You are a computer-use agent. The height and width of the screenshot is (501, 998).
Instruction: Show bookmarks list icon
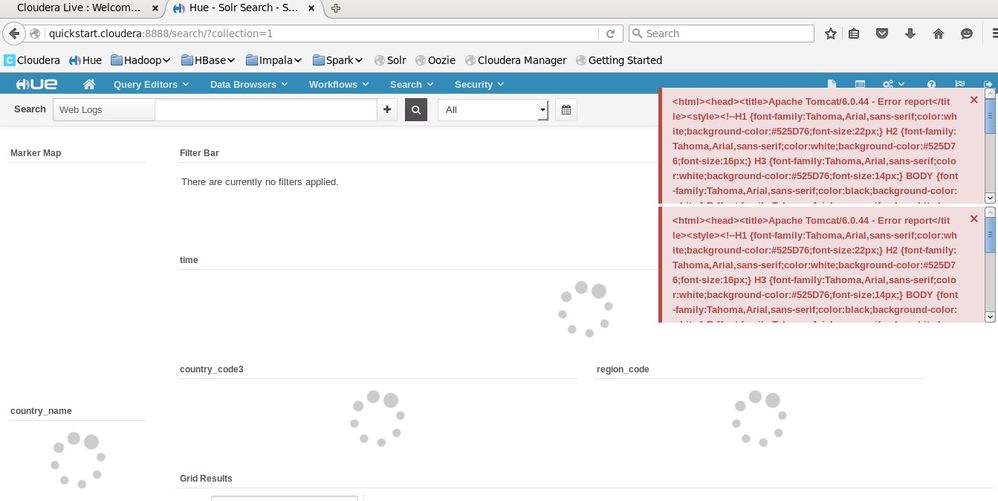tap(854, 34)
